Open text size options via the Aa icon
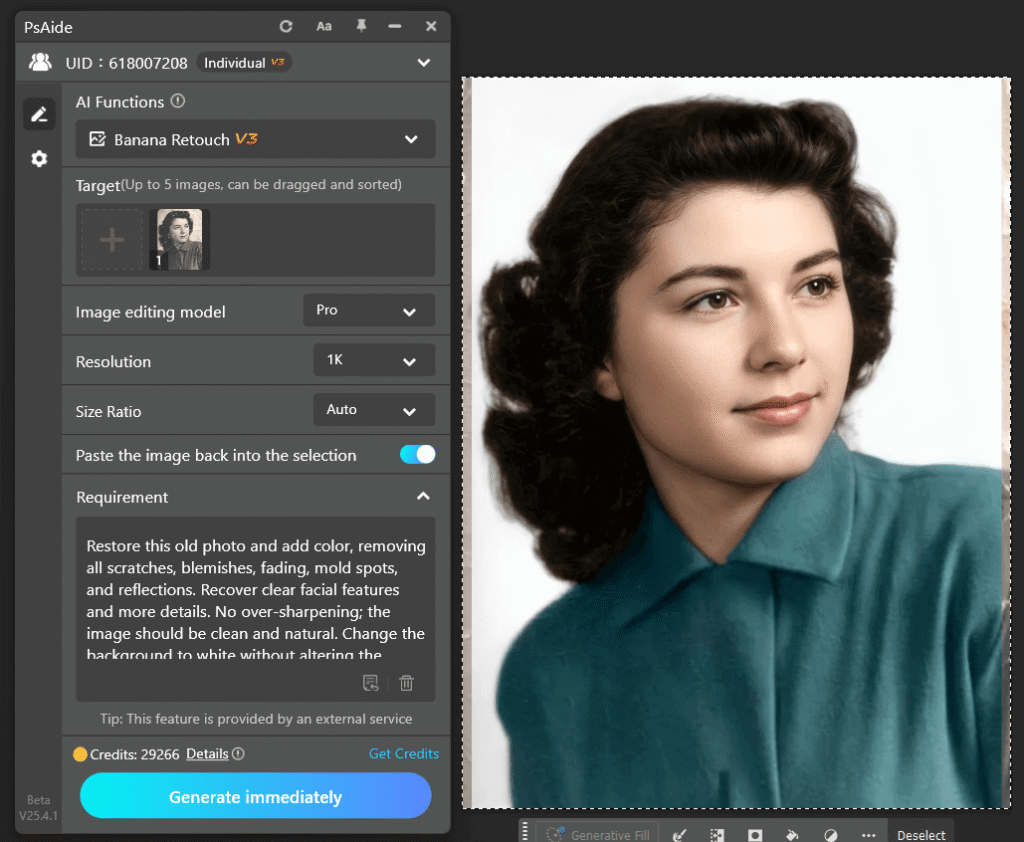The width and height of the screenshot is (1024, 842). 323,26
